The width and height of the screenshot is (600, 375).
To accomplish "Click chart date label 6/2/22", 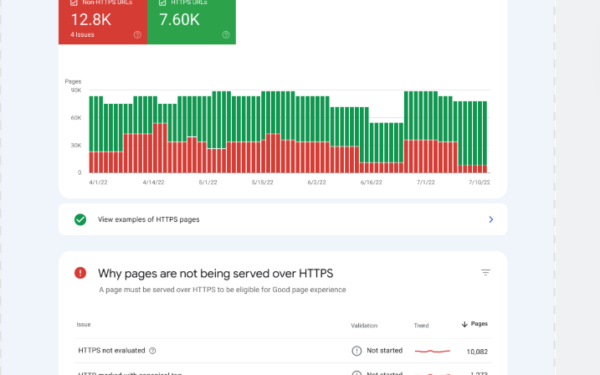I will (x=317, y=183).
